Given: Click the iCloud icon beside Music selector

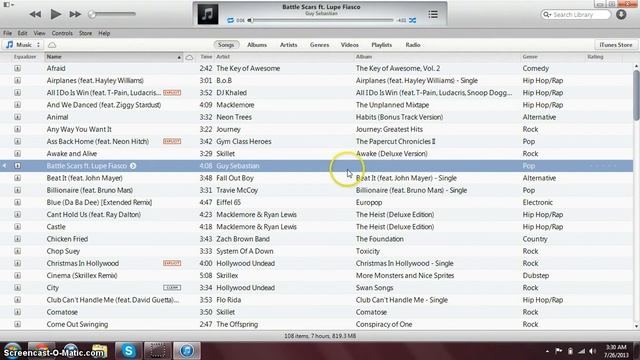Looking at the screenshot, I should [52, 45].
